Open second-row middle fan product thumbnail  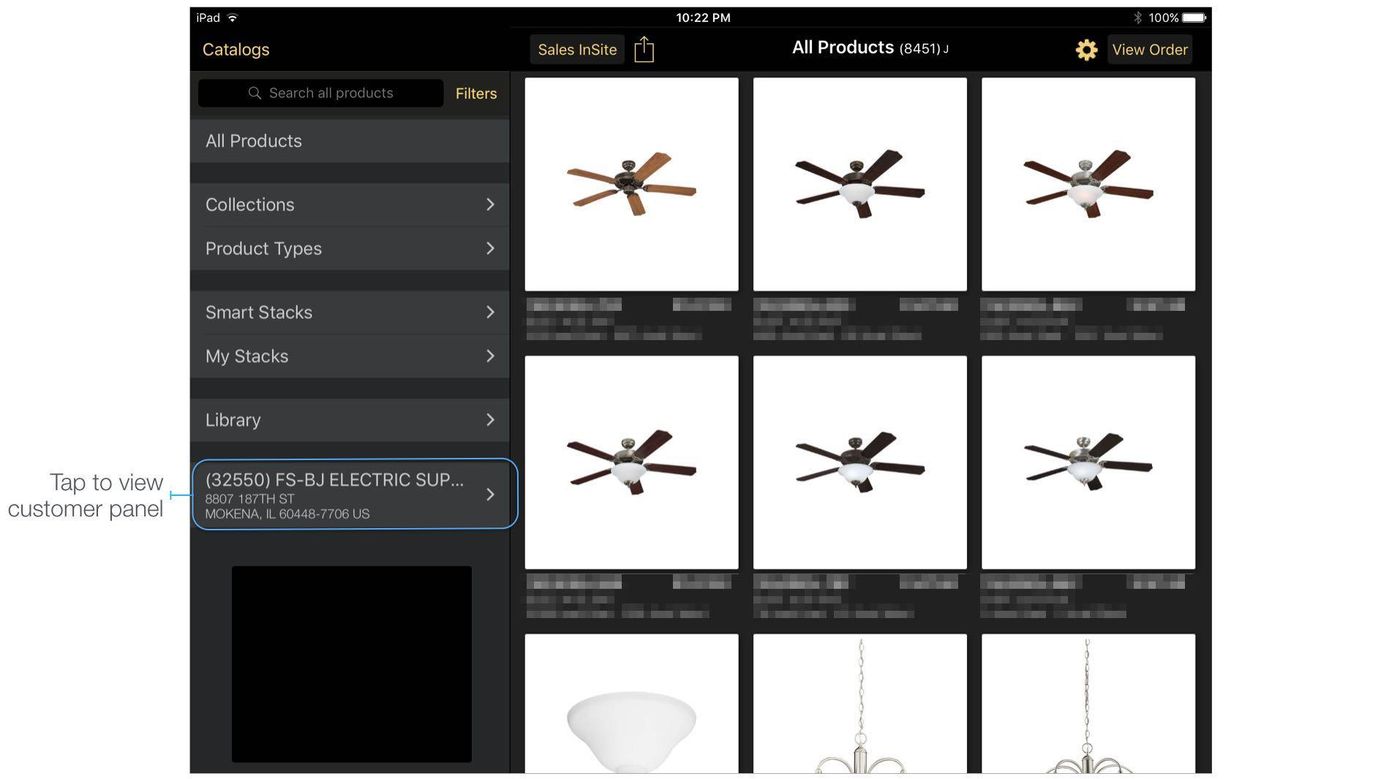(x=860, y=462)
